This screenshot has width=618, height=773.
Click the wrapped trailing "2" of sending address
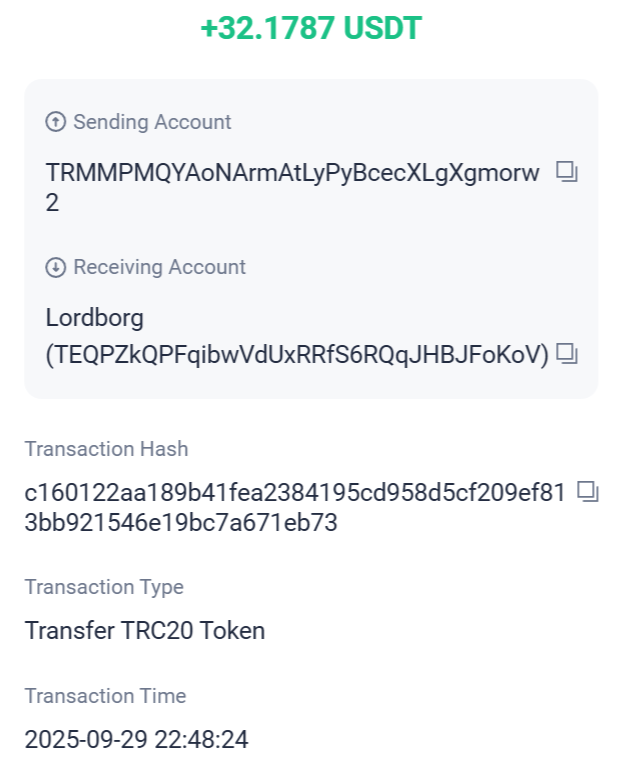(x=53, y=203)
